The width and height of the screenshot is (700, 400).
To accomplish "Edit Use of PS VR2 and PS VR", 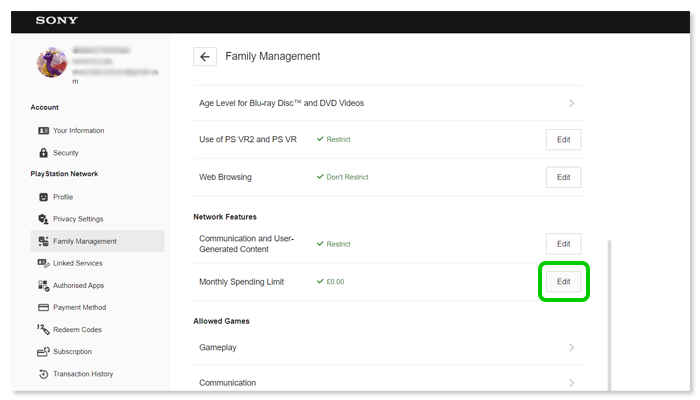I will 563,140.
